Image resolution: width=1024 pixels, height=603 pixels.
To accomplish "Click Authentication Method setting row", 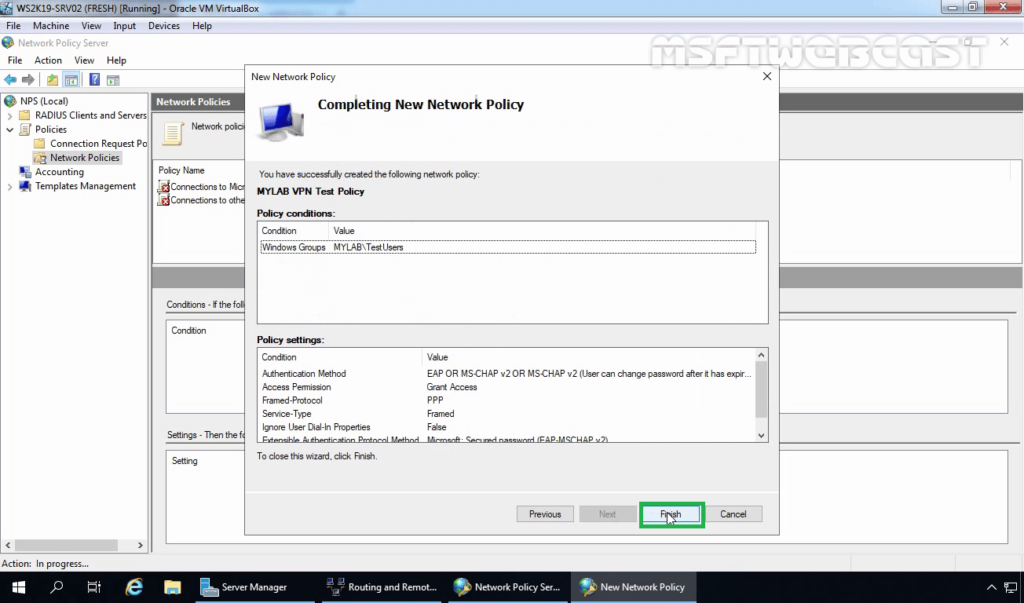I will tap(507, 374).
